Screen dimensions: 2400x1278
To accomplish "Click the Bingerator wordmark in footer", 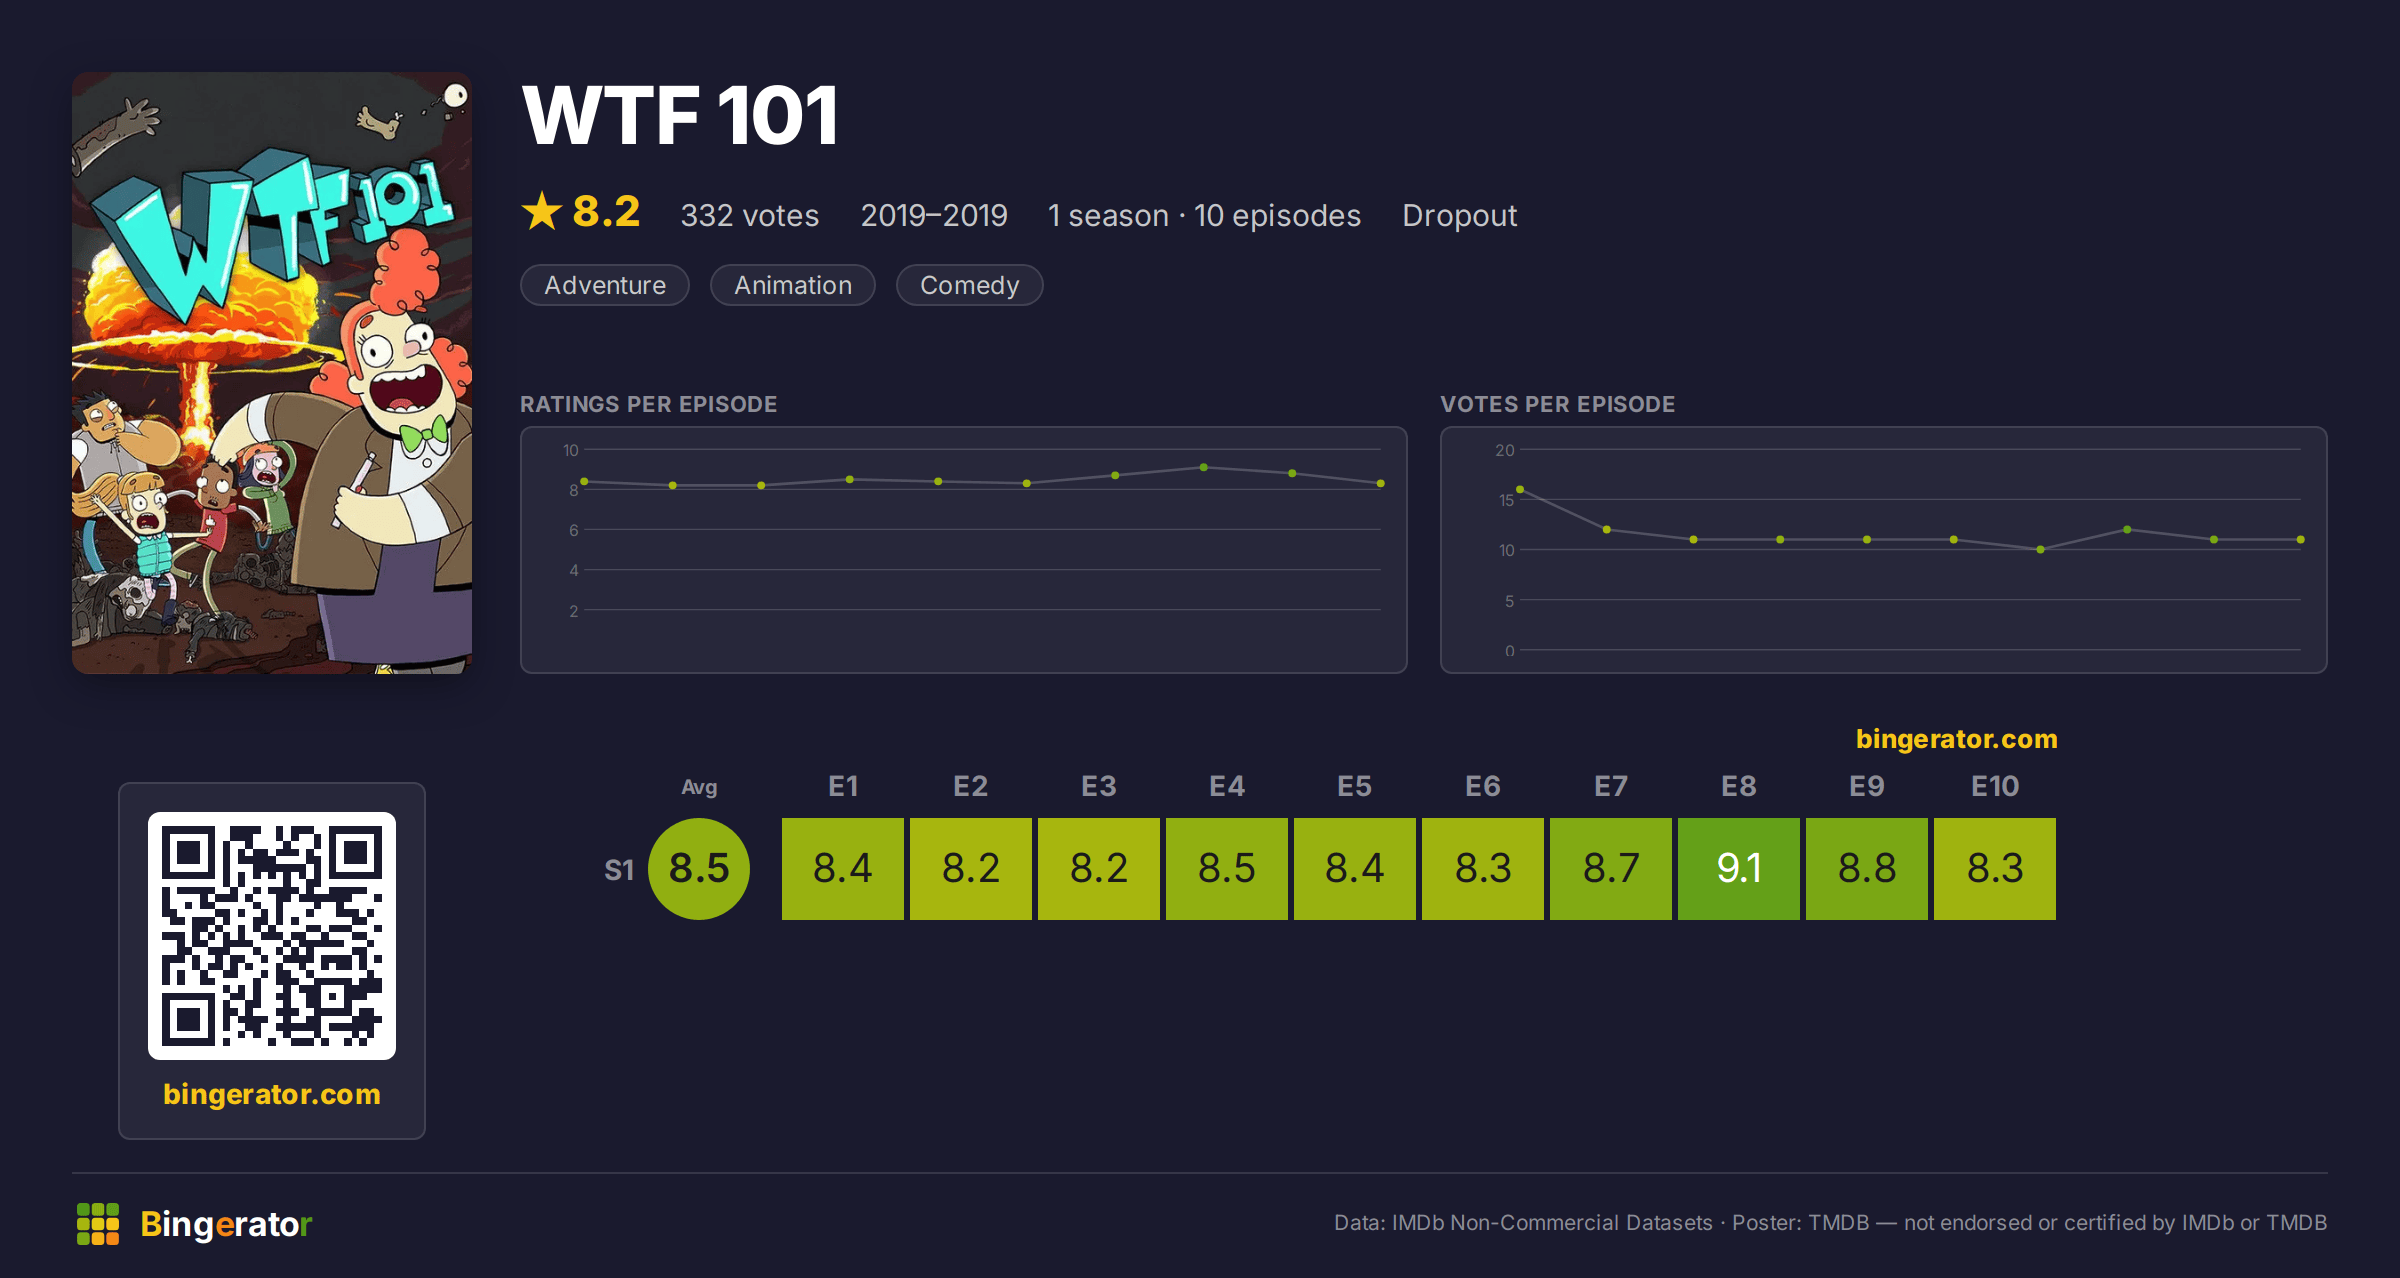I will click(x=226, y=1224).
